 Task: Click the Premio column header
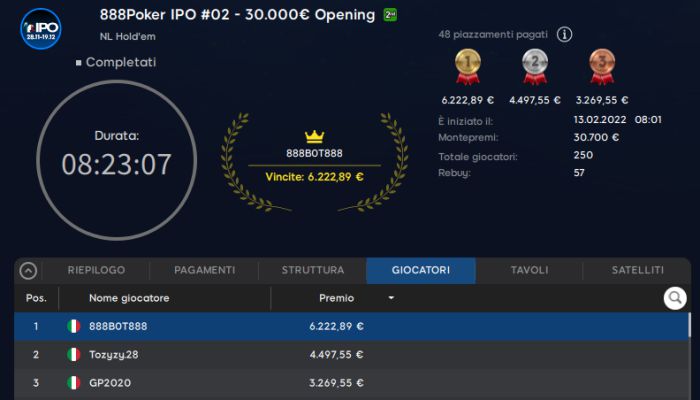[337, 298]
